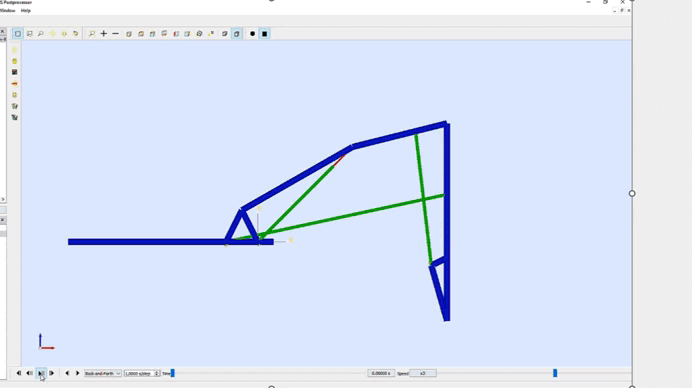This screenshot has width=692, height=388.
Task: Open the Help menu
Action: click(26, 11)
